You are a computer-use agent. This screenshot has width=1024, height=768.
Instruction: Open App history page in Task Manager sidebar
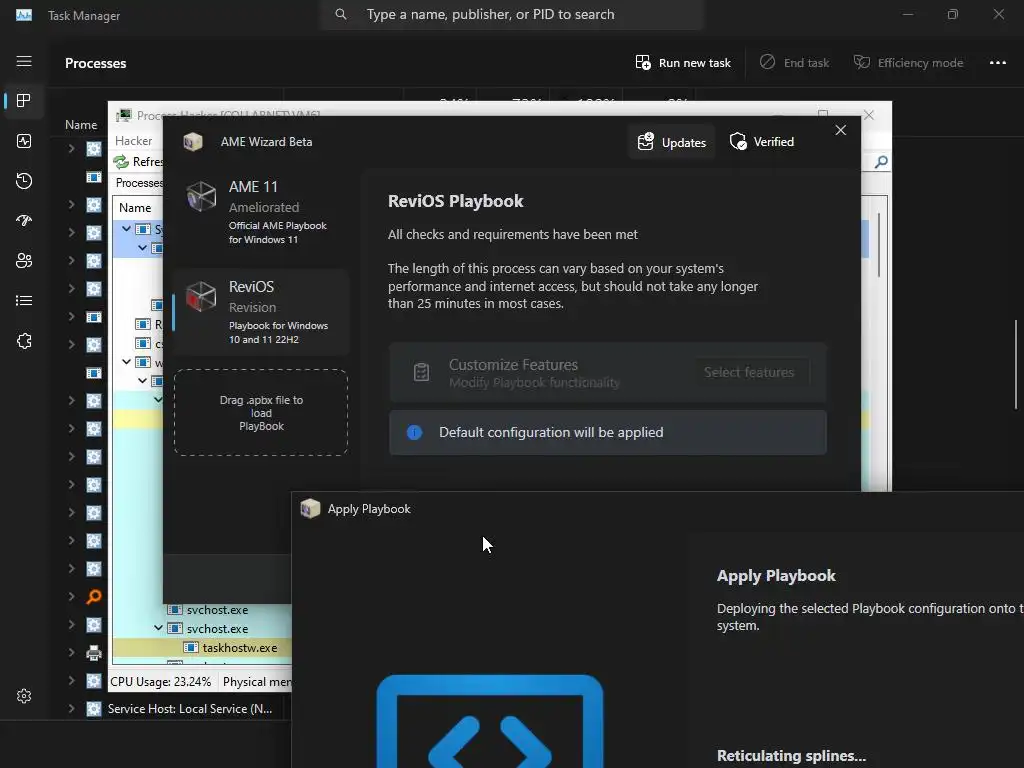24,181
